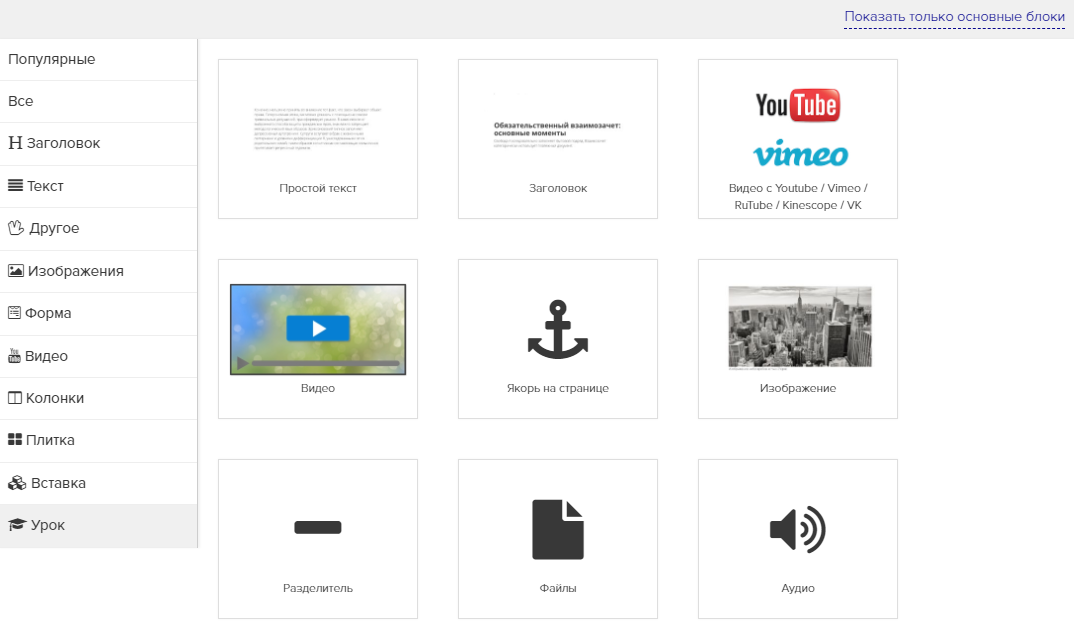
Task: Click the anchor icon block
Action: 557,329
